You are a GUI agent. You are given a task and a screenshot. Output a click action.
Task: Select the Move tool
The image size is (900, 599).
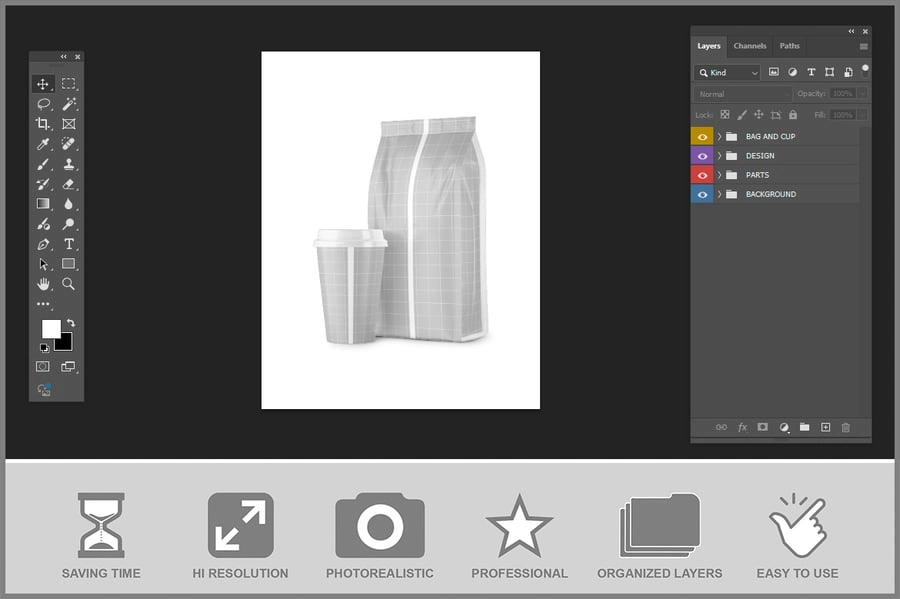[43, 84]
